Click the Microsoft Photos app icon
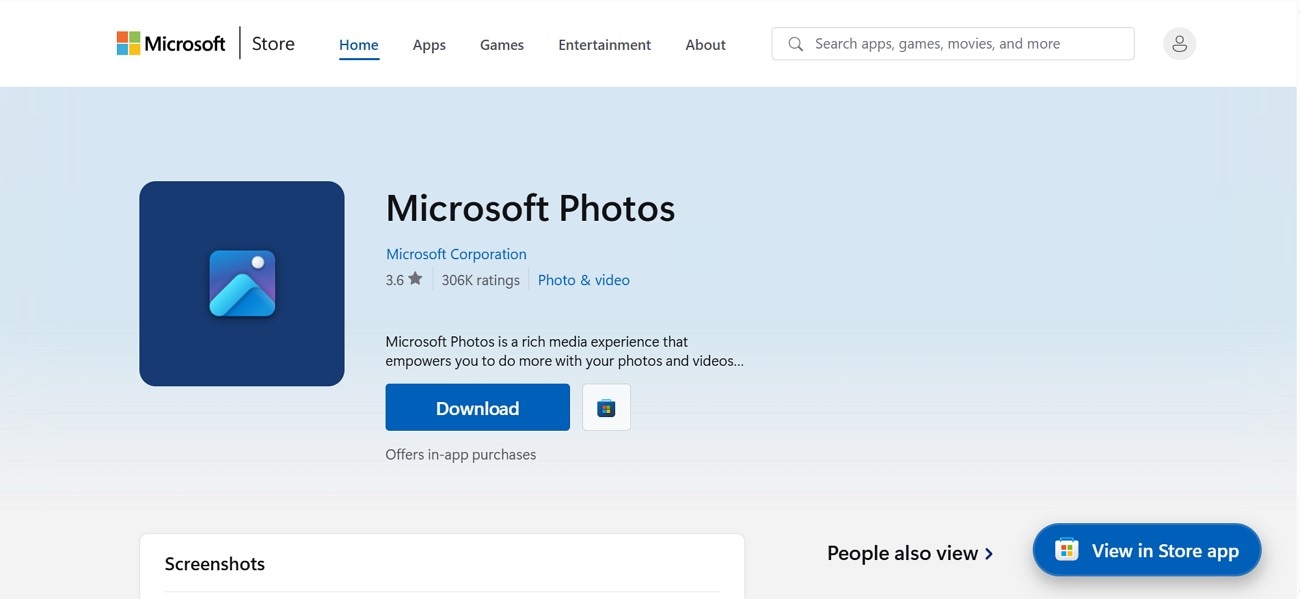The width and height of the screenshot is (1300, 599). pyautogui.click(x=242, y=283)
